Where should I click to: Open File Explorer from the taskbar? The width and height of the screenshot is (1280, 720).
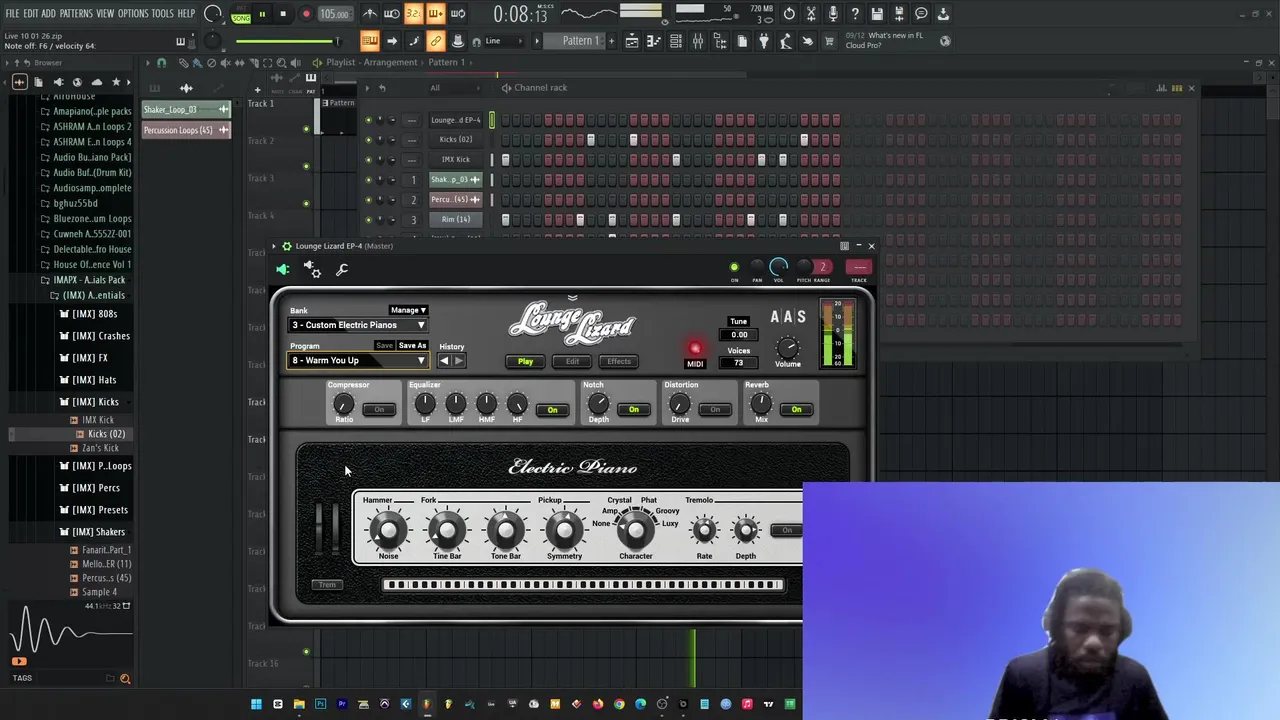pos(299,704)
